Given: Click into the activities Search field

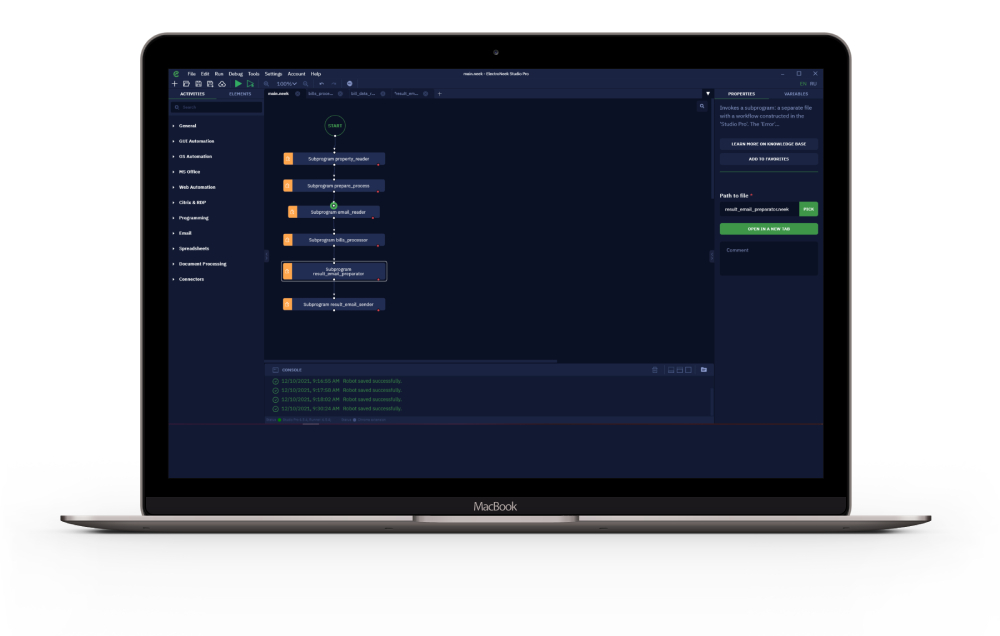Looking at the screenshot, I should pos(216,107).
